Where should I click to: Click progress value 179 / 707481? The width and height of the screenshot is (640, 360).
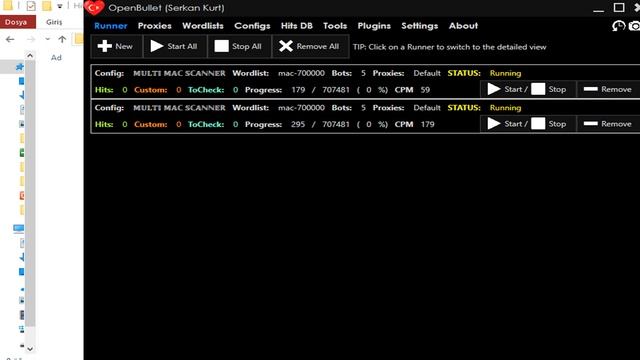click(320, 90)
